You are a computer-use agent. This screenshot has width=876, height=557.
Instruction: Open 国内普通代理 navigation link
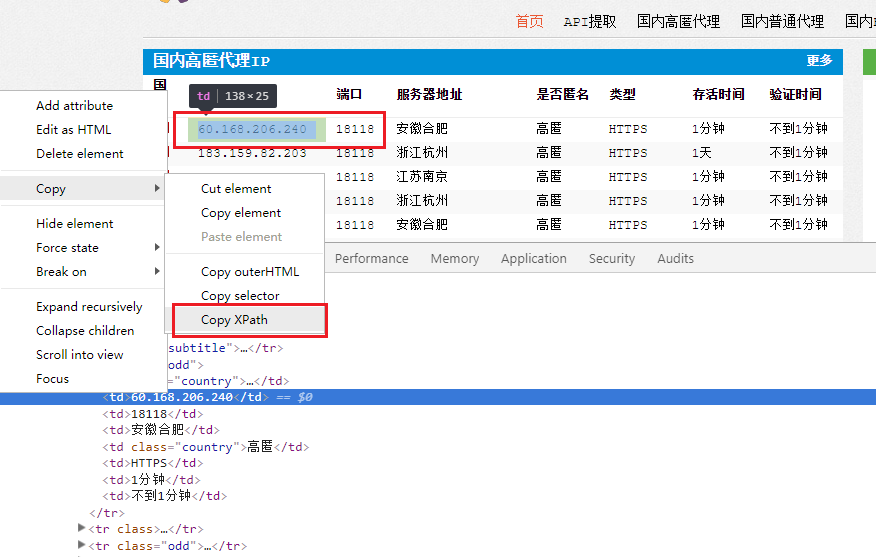pos(782,21)
